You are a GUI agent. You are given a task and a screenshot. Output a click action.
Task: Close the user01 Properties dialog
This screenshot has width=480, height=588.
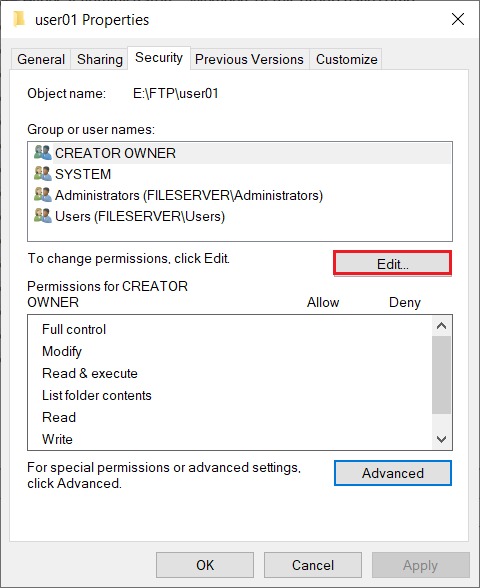[458, 19]
